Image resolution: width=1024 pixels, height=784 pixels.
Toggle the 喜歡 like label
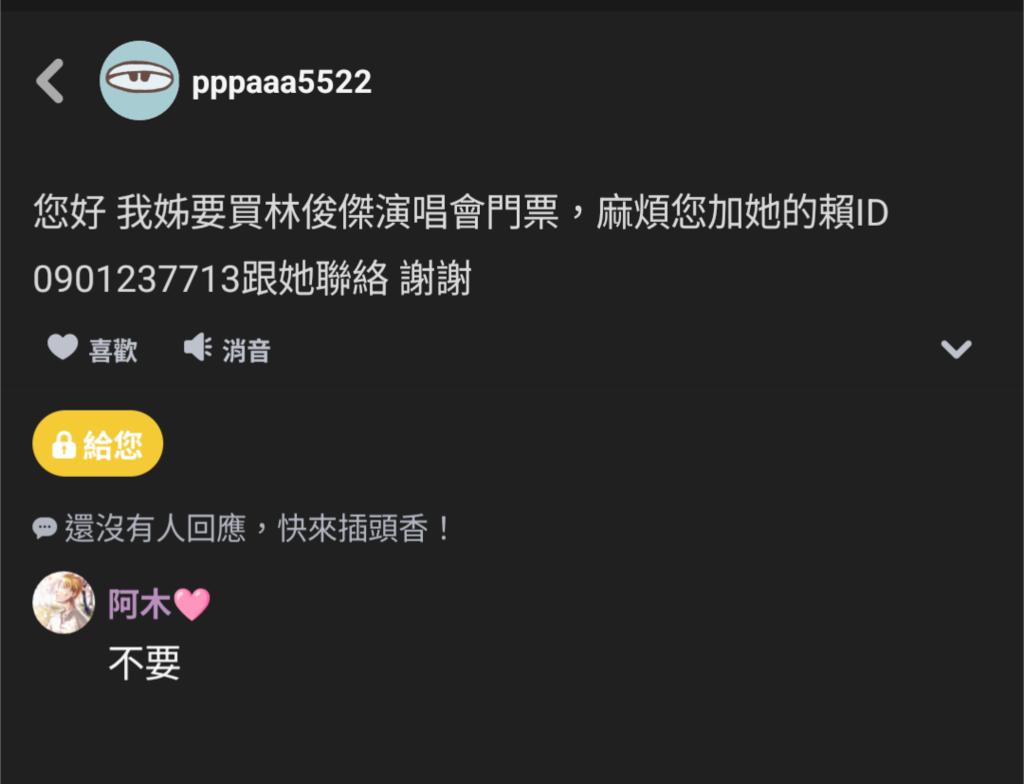(113, 350)
